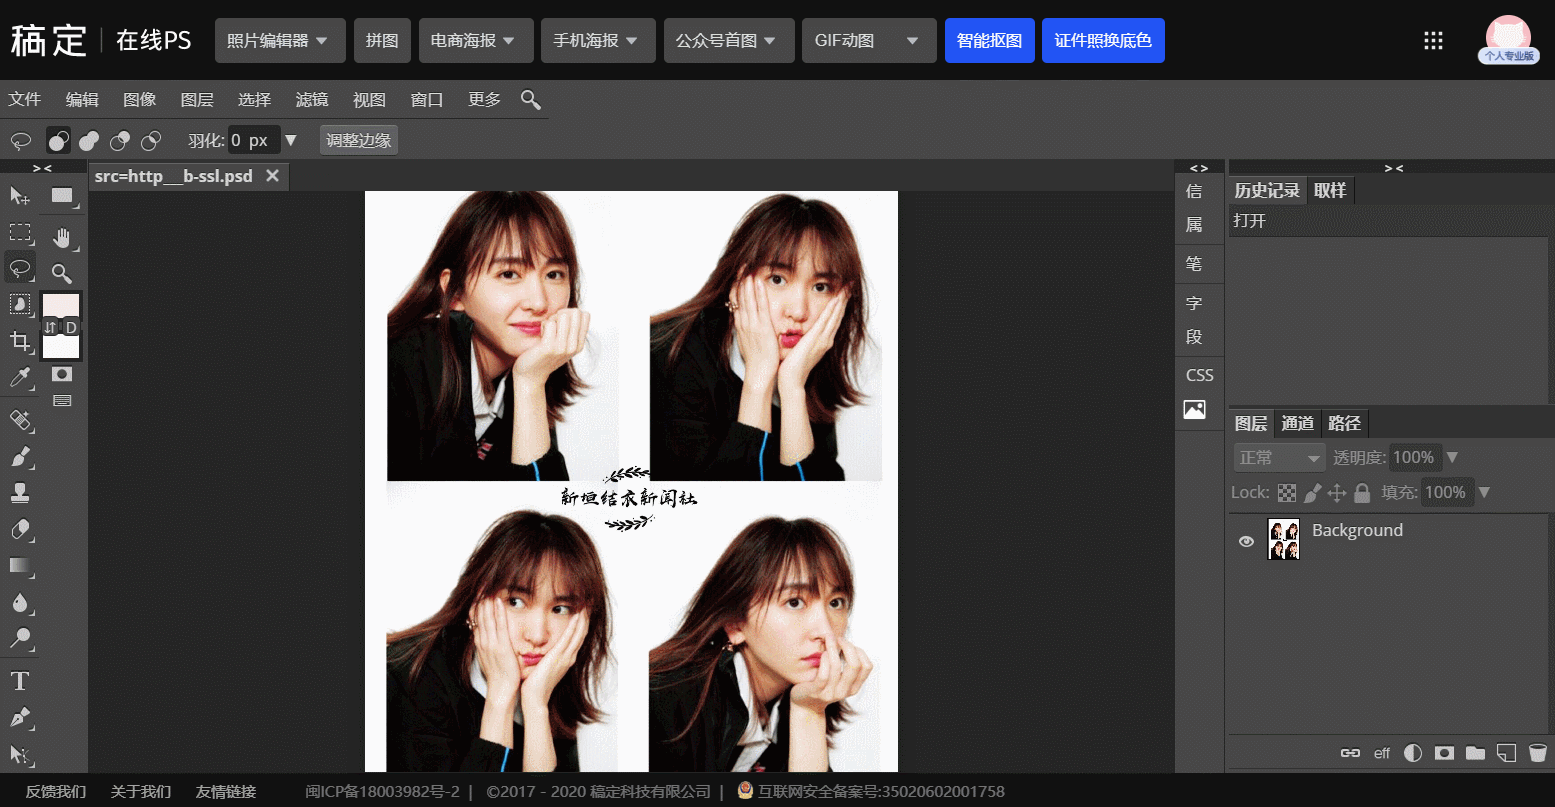The width and height of the screenshot is (1555, 807).
Task: Create a new layer folder
Action: pos(1475,753)
